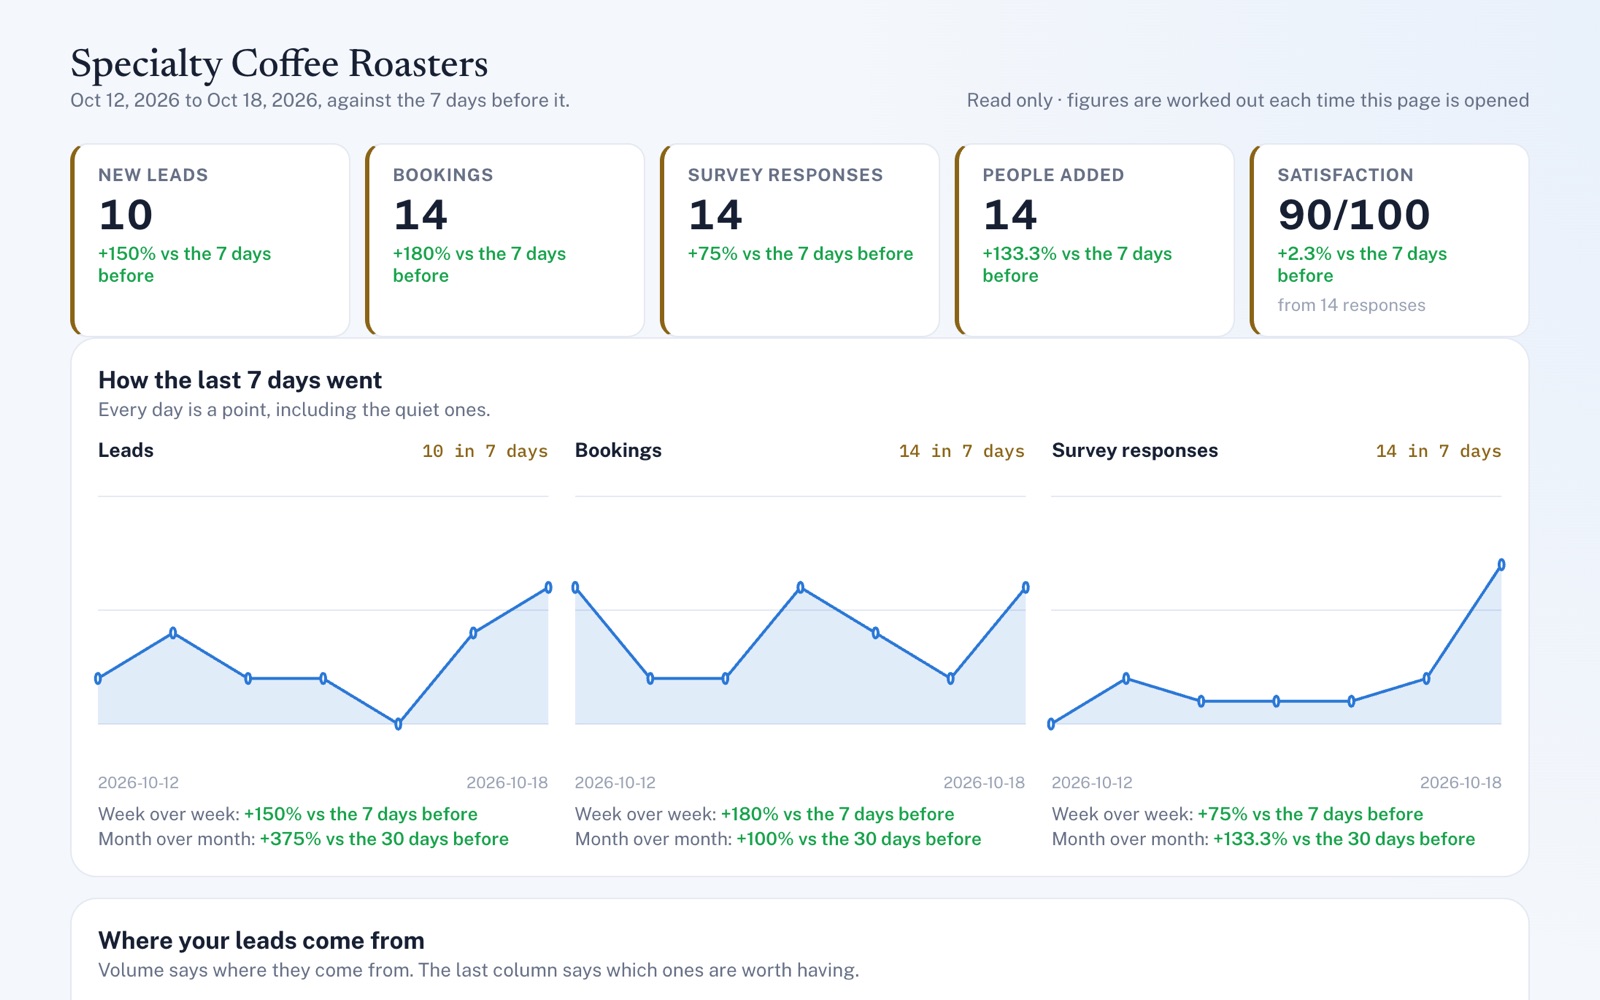The height and width of the screenshot is (1000, 1600).
Task: Click the Specialty Coffee Roasters page title
Action: point(279,64)
